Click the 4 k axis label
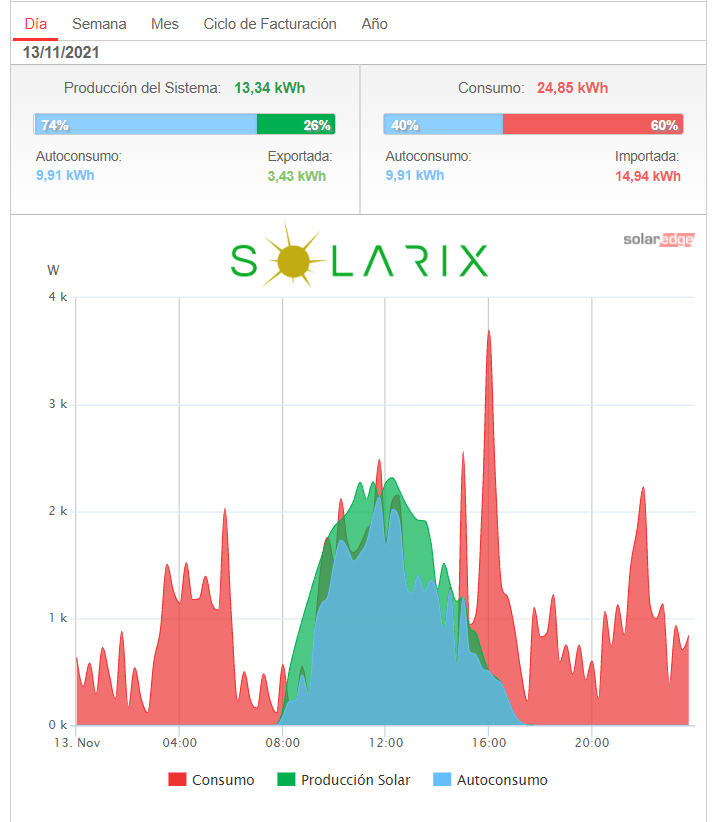Viewport: 718px width, 822px height. [58, 297]
